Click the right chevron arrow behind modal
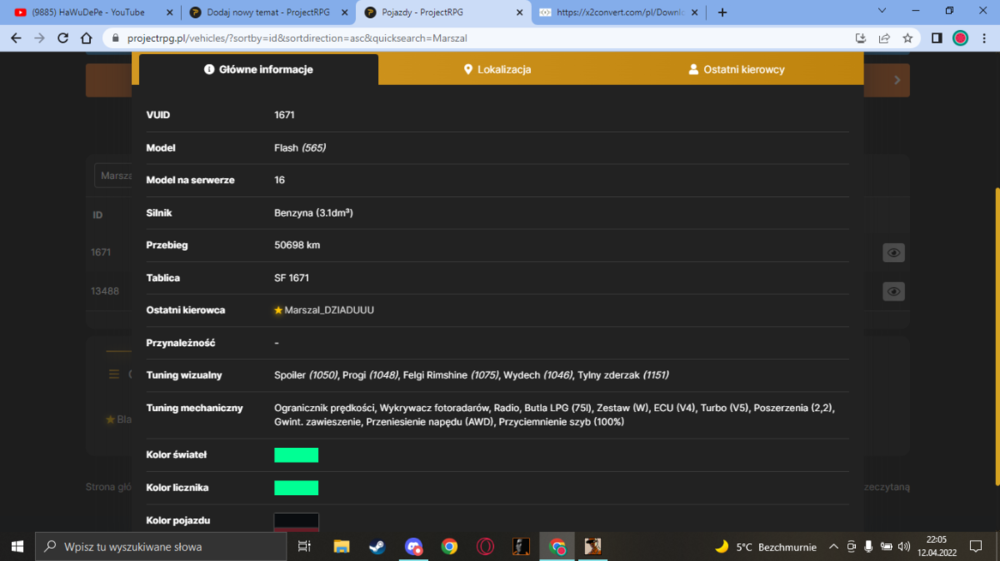1000x561 pixels. [897, 80]
